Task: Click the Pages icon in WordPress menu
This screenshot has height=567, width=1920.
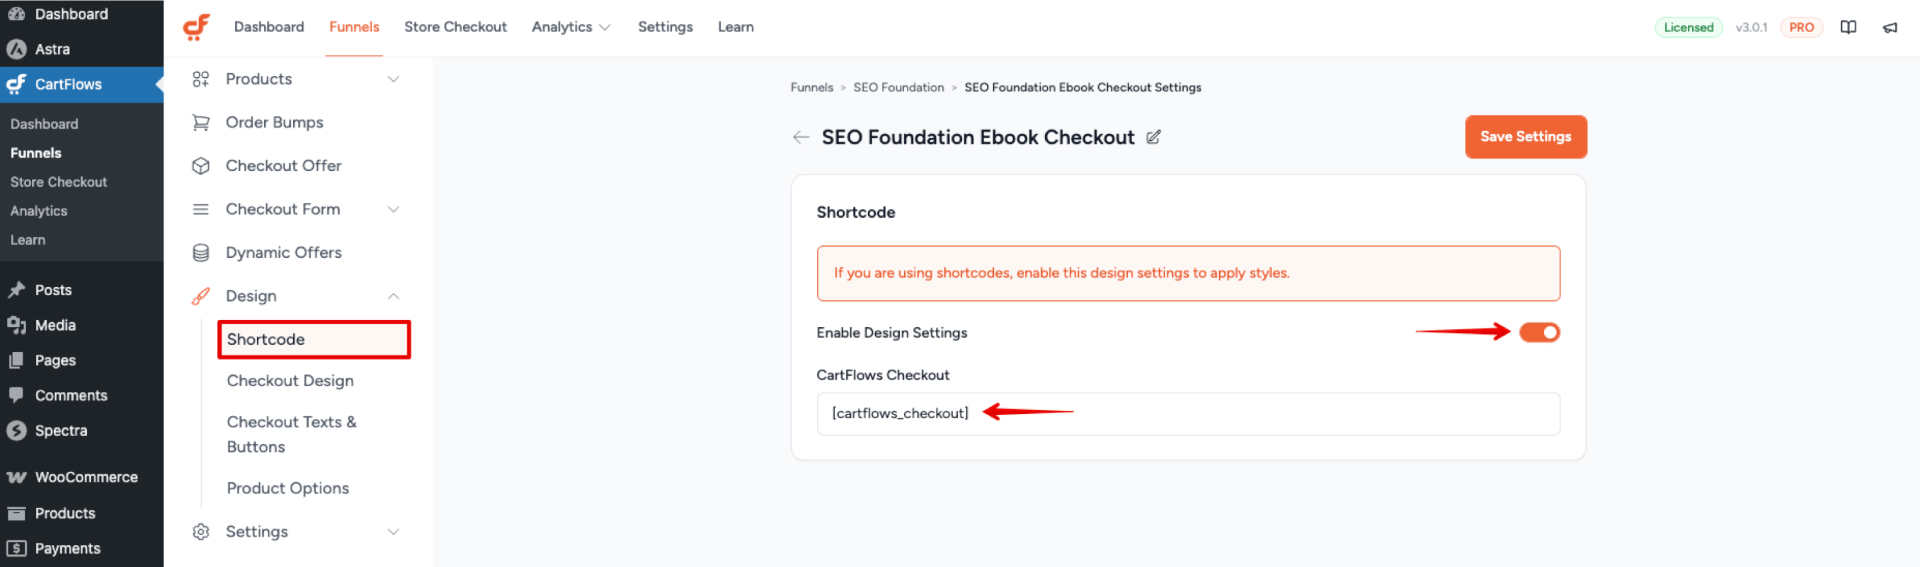Action: tap(17, 360)
